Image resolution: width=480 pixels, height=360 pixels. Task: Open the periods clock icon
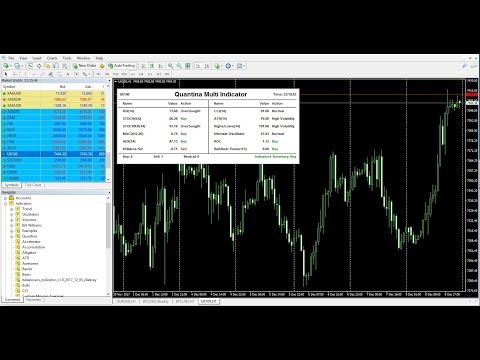tap(228, 66)
